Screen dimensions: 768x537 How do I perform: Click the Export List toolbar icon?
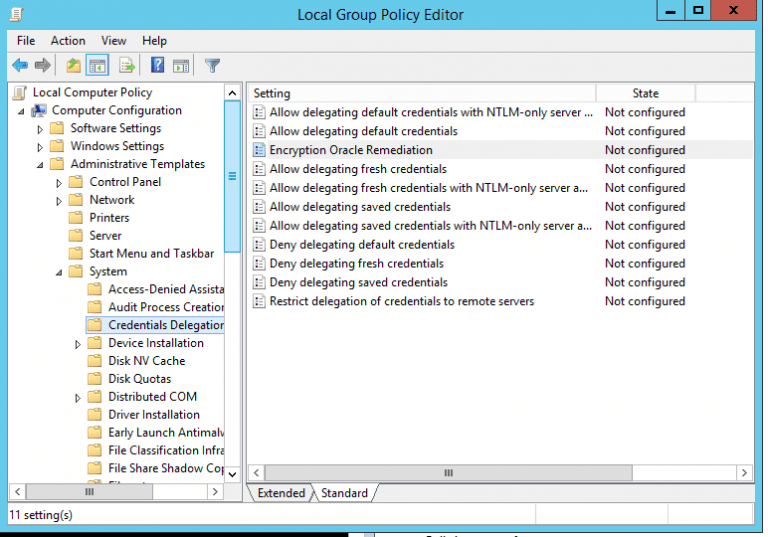tap(127, 65)
